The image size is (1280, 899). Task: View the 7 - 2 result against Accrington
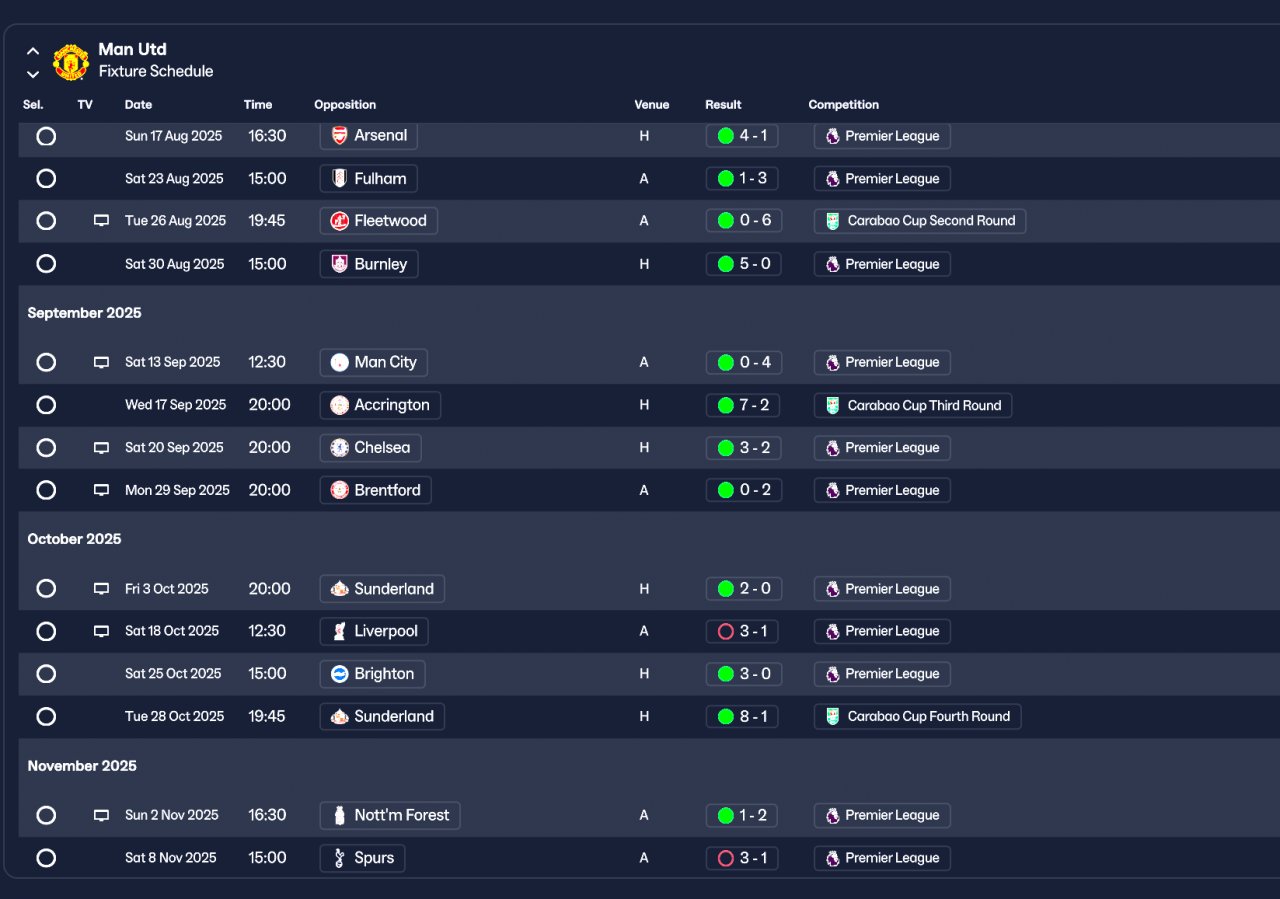click(742, 405)
